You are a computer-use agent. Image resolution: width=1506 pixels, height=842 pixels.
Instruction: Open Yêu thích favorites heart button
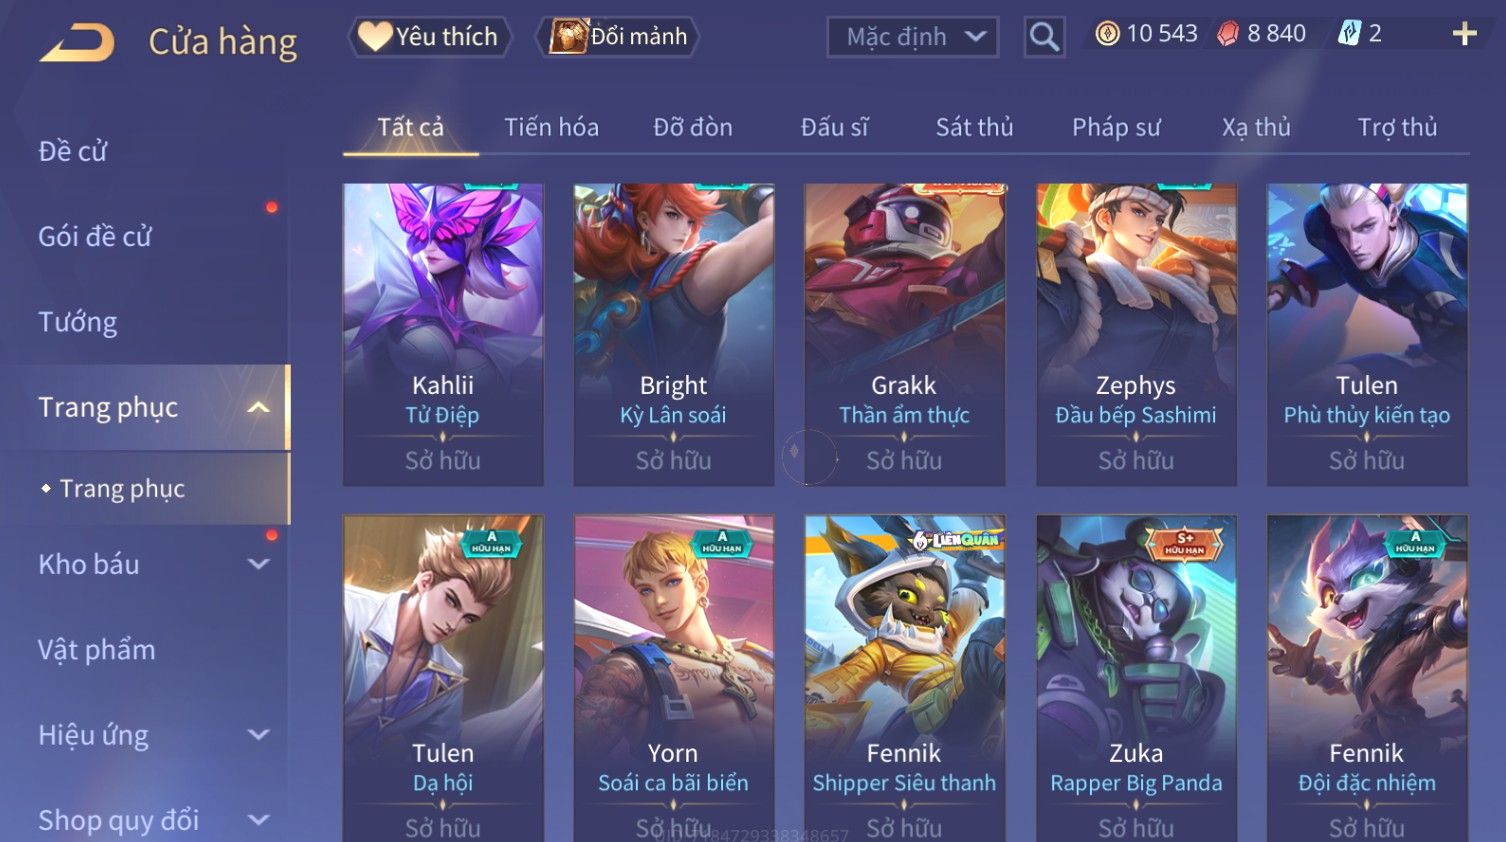430,37
